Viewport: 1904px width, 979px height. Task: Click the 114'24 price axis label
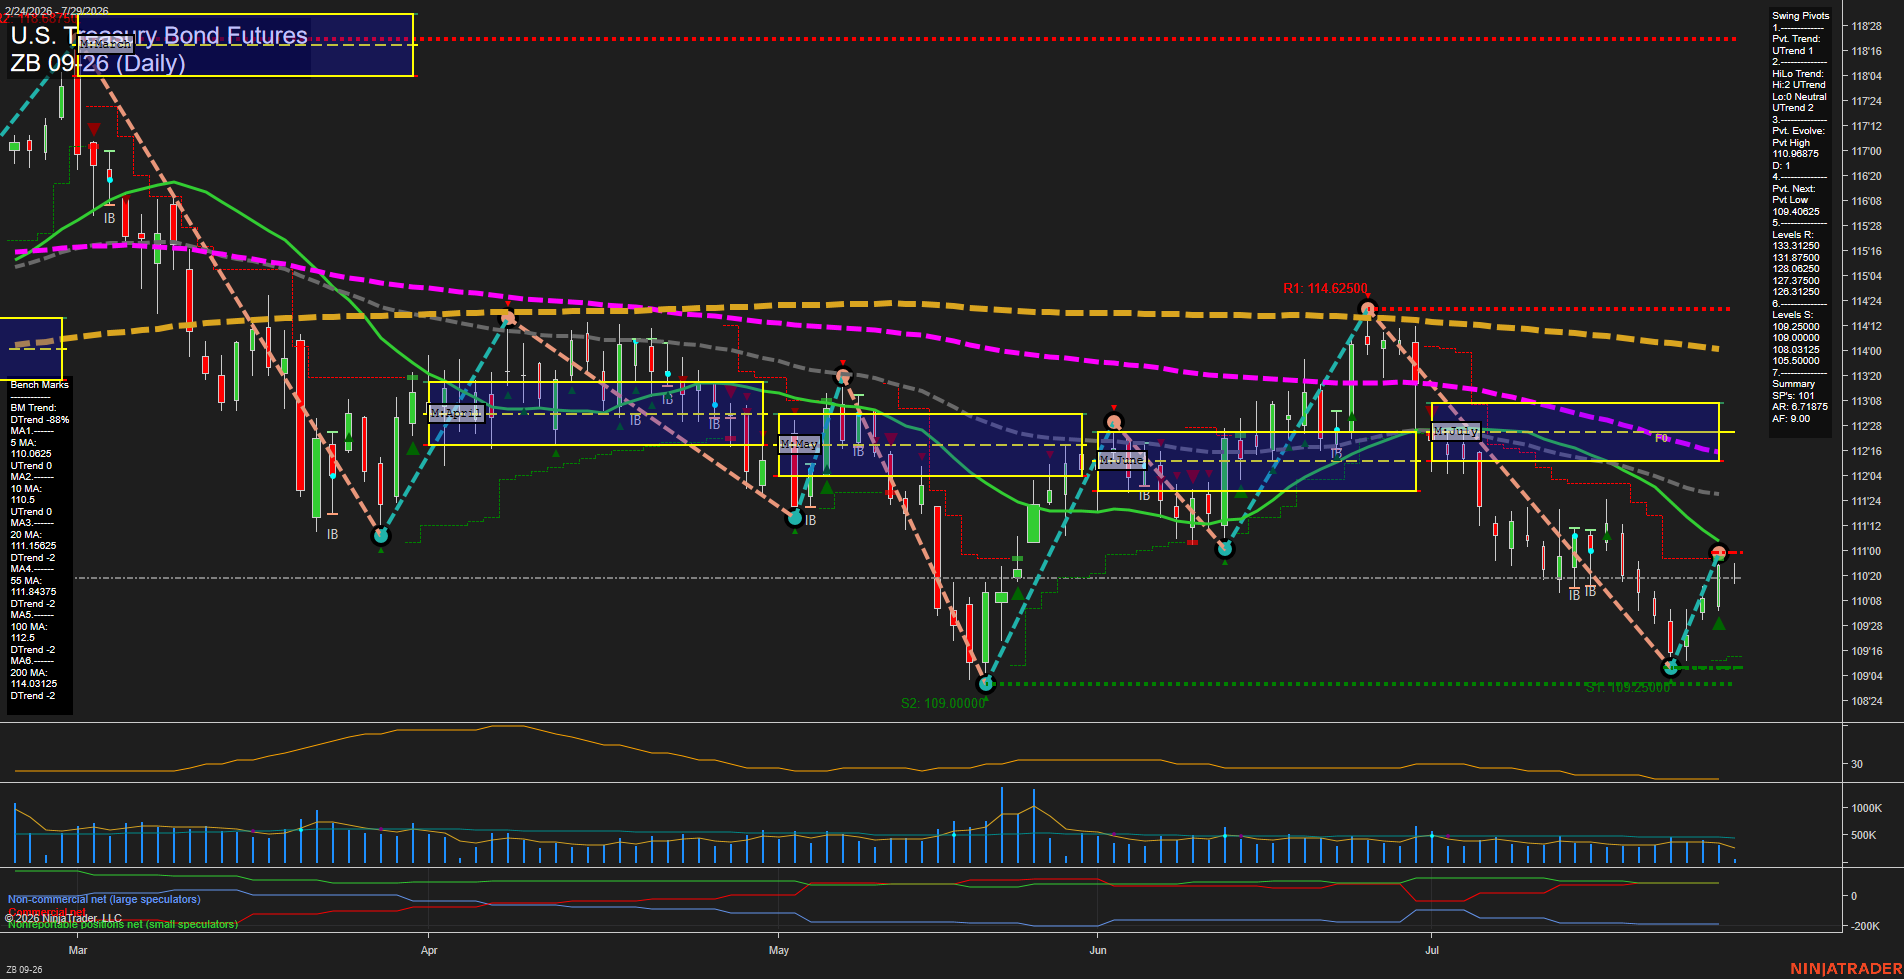point(1867,302)
